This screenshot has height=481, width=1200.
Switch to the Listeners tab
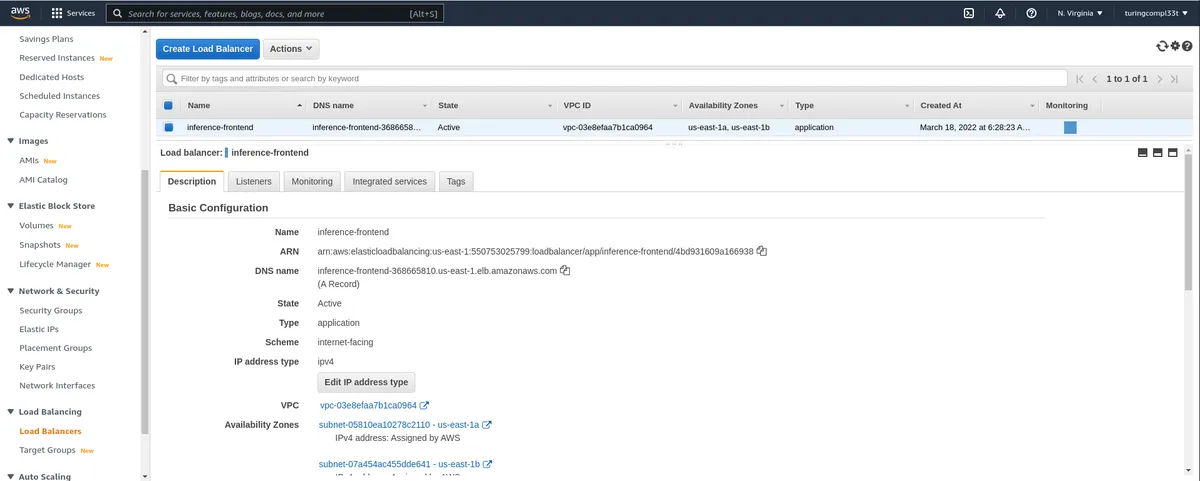(255, 181)
